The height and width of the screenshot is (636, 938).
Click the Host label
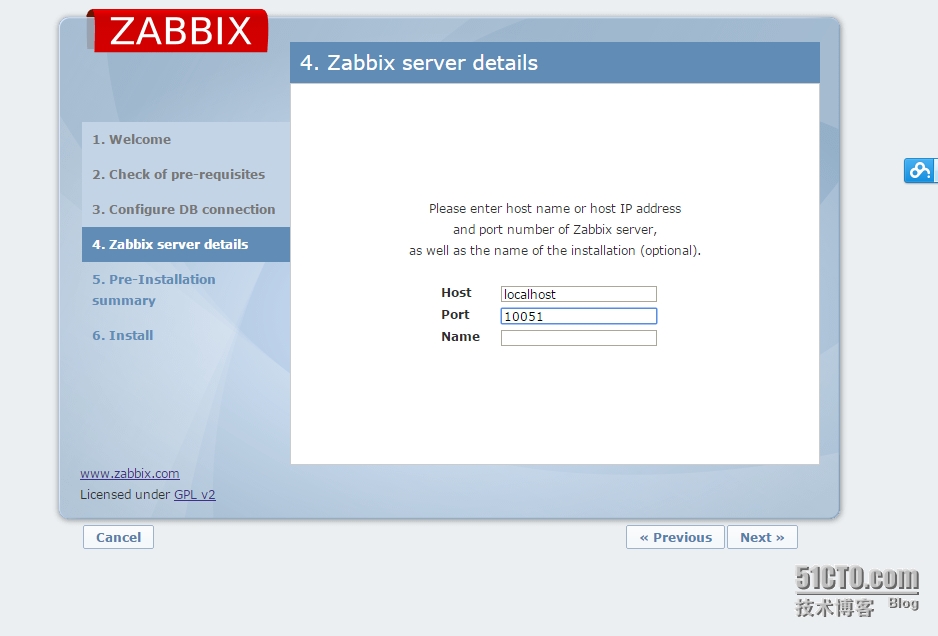point(456,293)
